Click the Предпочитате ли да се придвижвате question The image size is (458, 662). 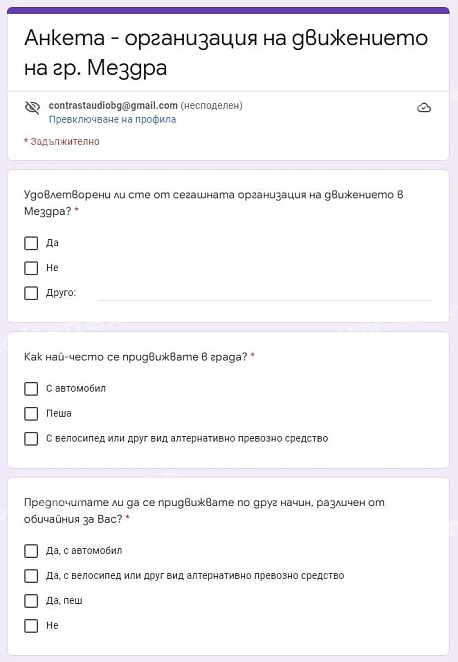pos(204,511)
